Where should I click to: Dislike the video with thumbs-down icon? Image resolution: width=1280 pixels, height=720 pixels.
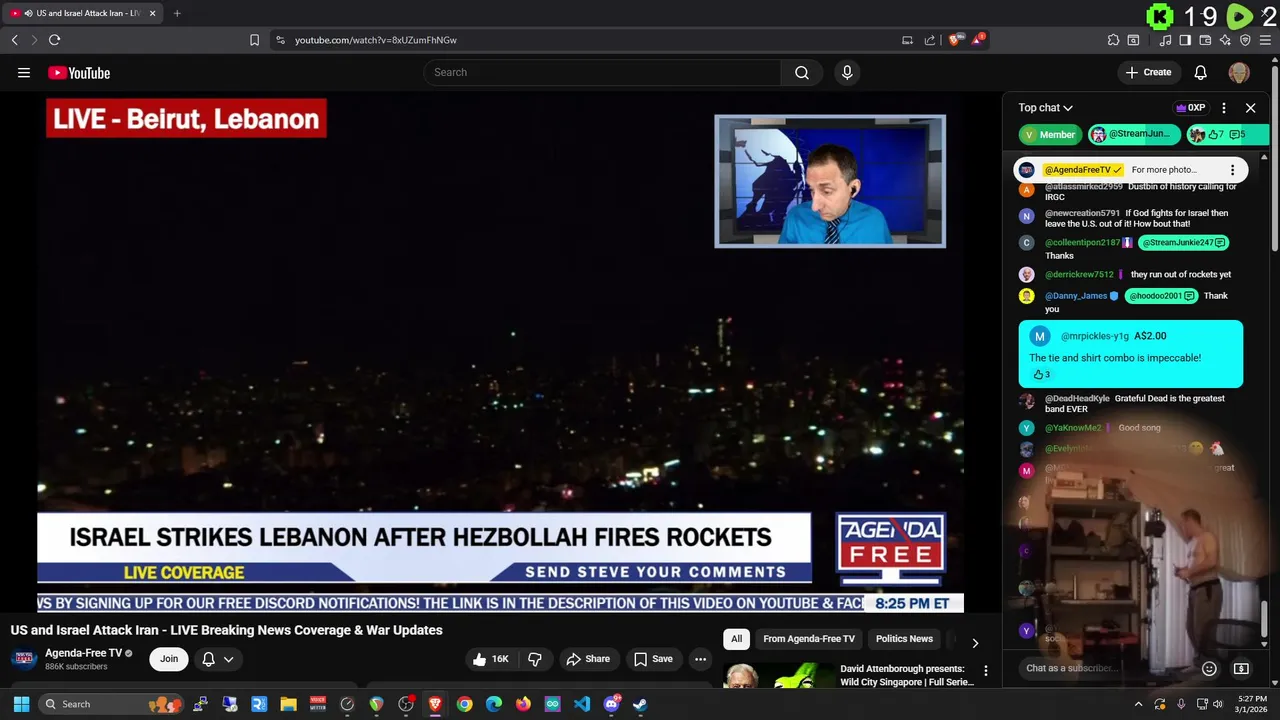[535, 659]
